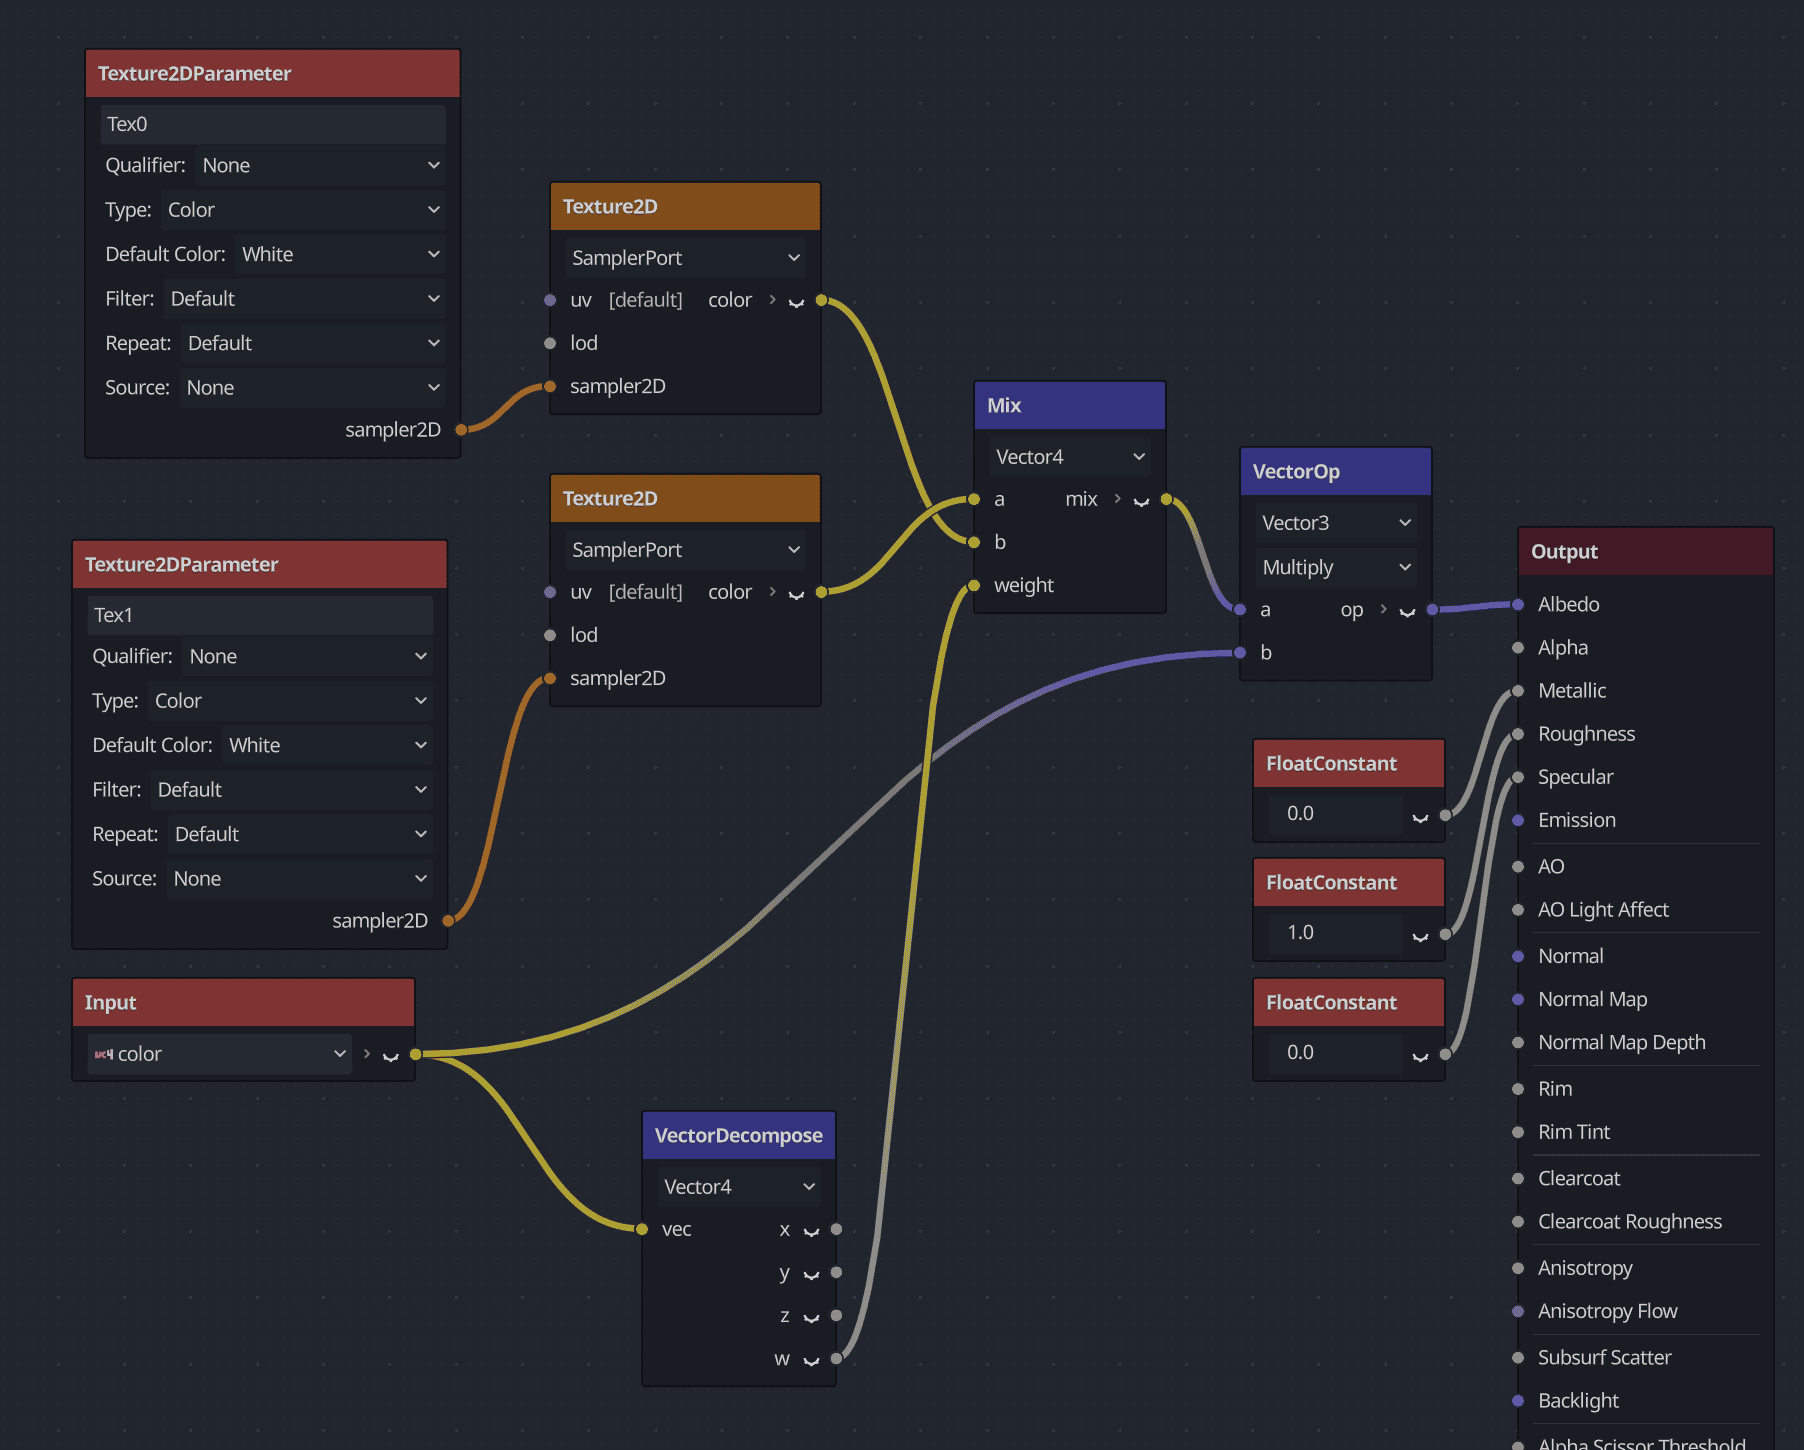
Task: Open the Input node's color dropdown
Action: [219, 1054]
